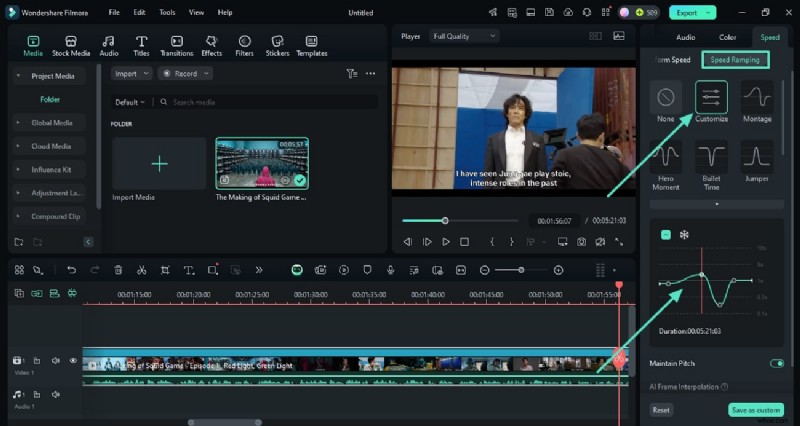Screen dimensions: 800x426
Task: Hide Video 1 track with eye icon
Action: coord(73,360)
